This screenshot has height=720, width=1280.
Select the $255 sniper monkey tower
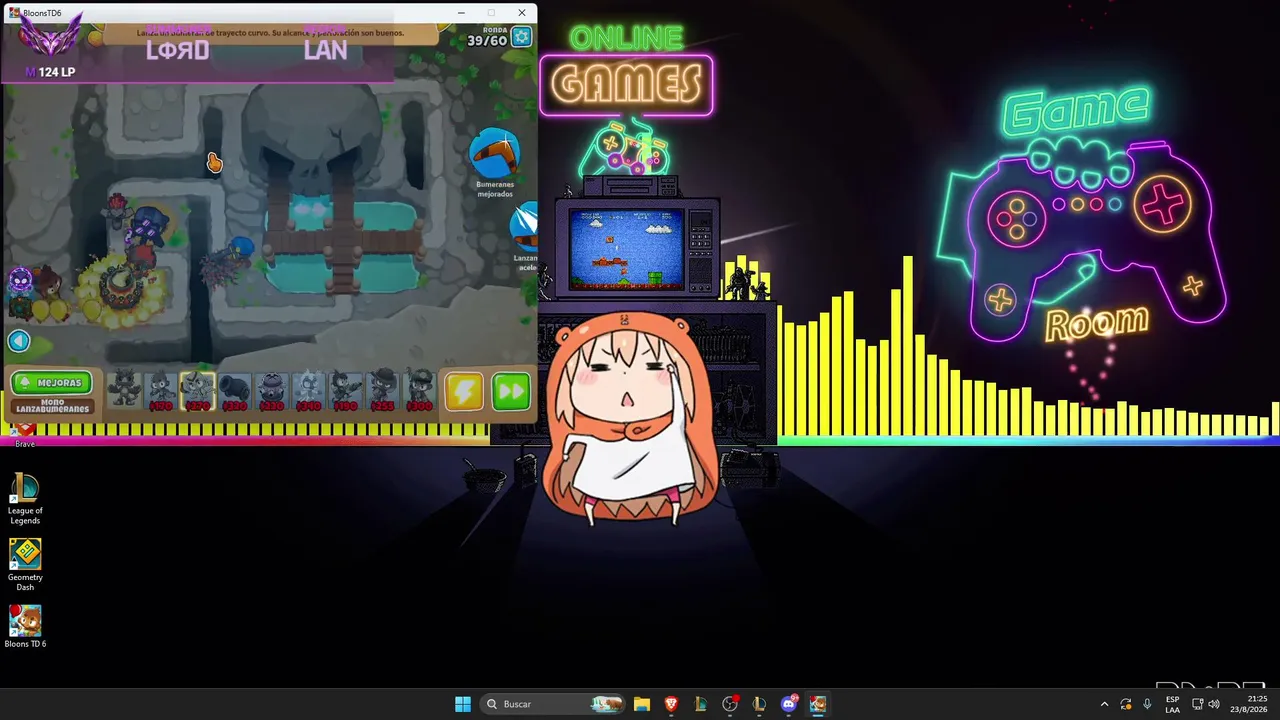point(383,390)
